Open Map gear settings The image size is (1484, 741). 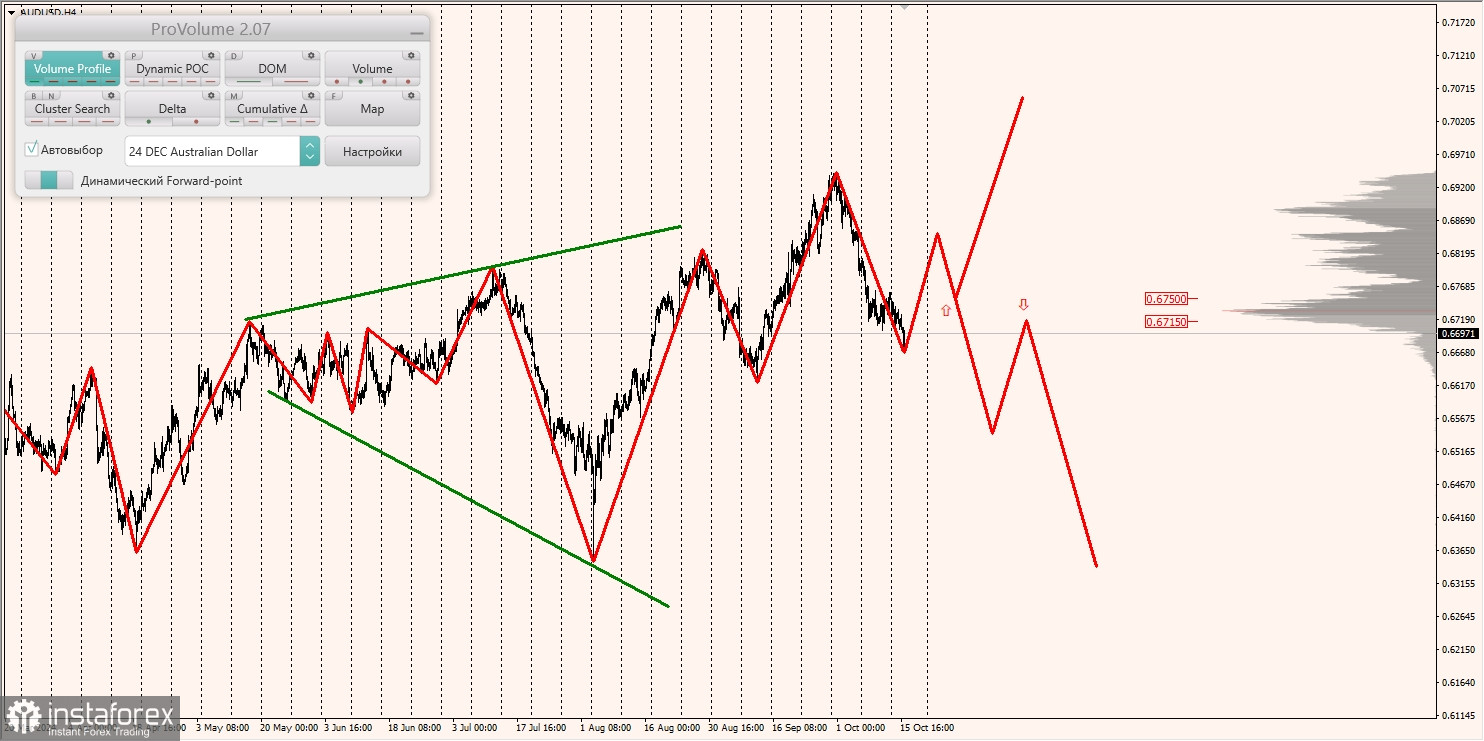[411, 95]
